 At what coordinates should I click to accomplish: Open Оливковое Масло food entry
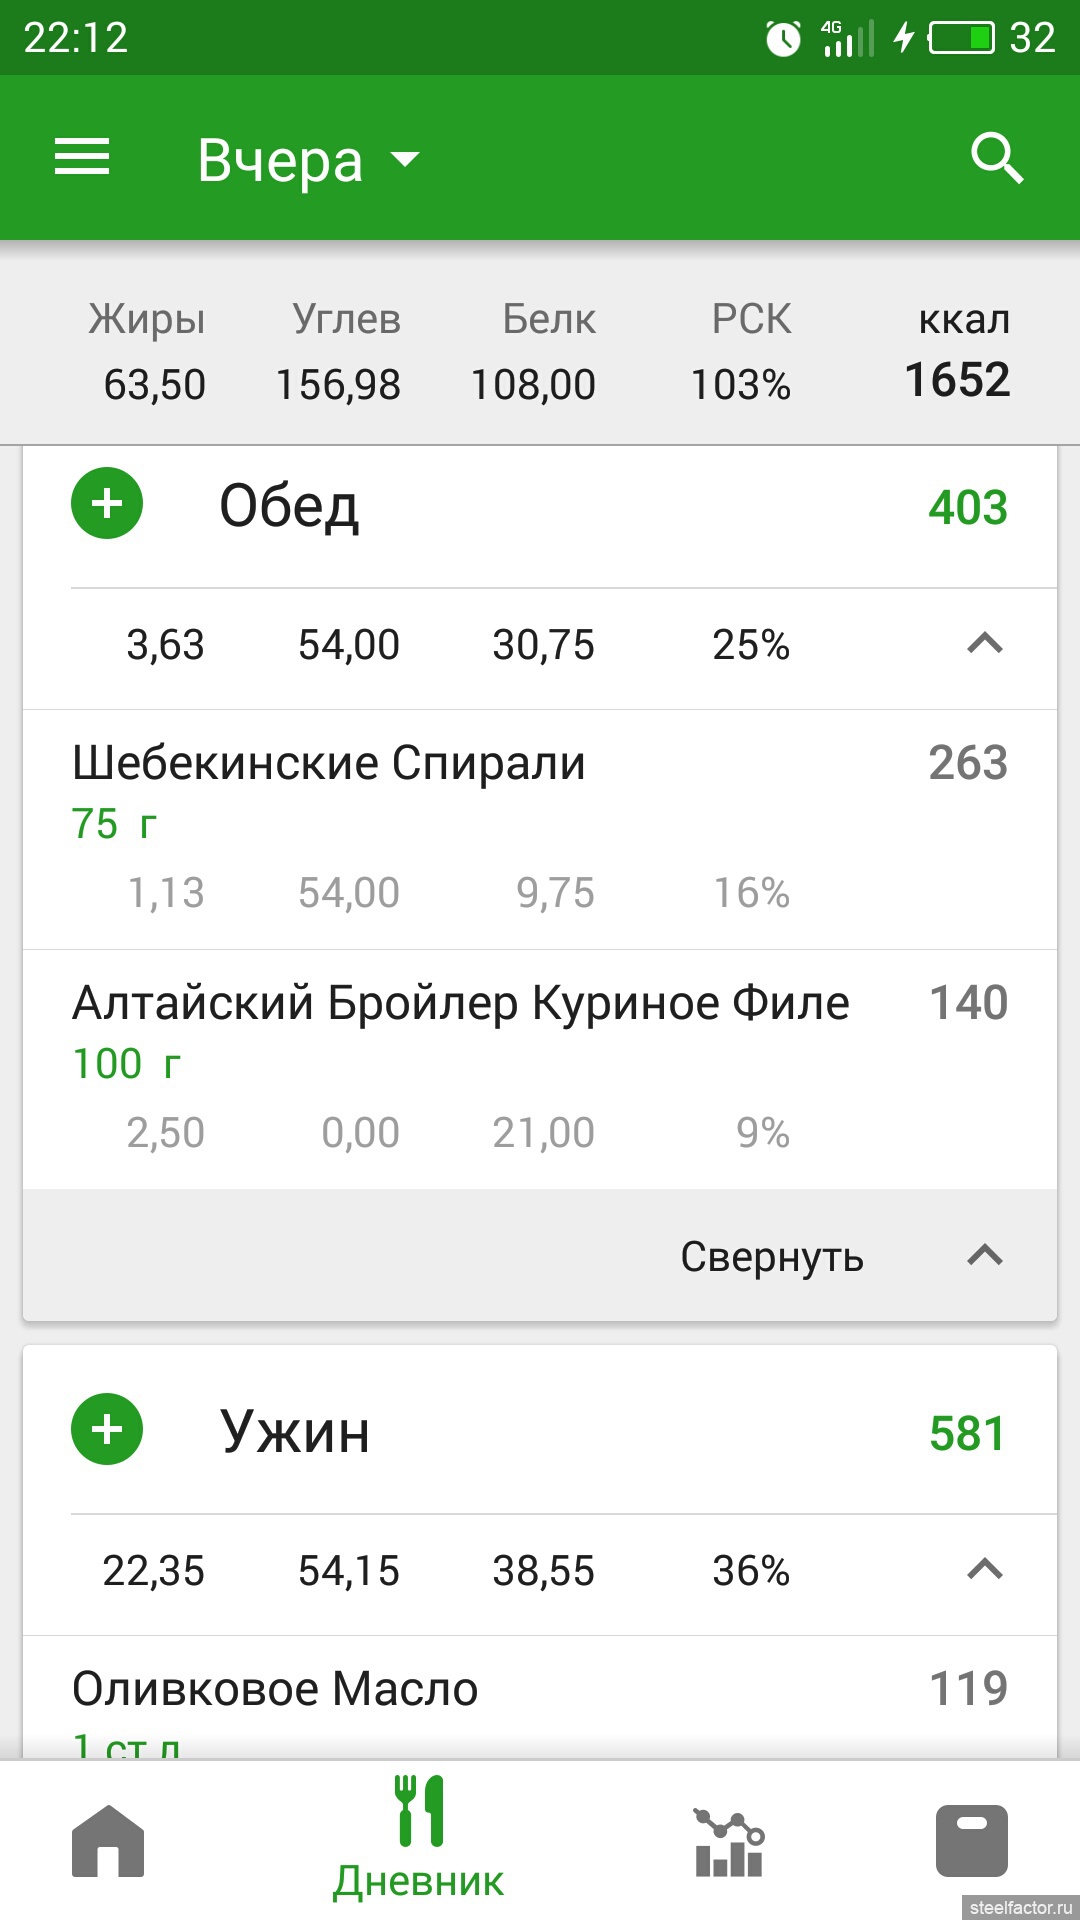(275, 1690)
